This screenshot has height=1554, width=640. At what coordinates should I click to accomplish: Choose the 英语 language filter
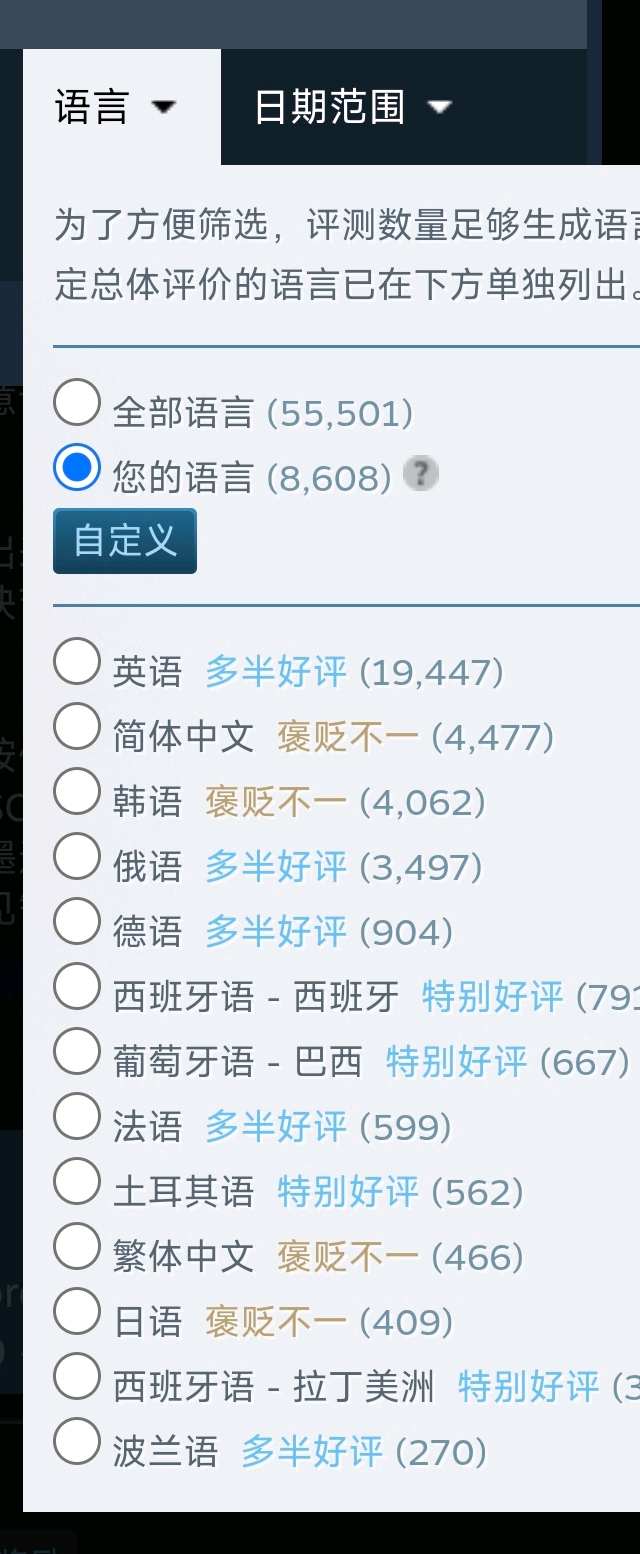(x=77, y=662)
